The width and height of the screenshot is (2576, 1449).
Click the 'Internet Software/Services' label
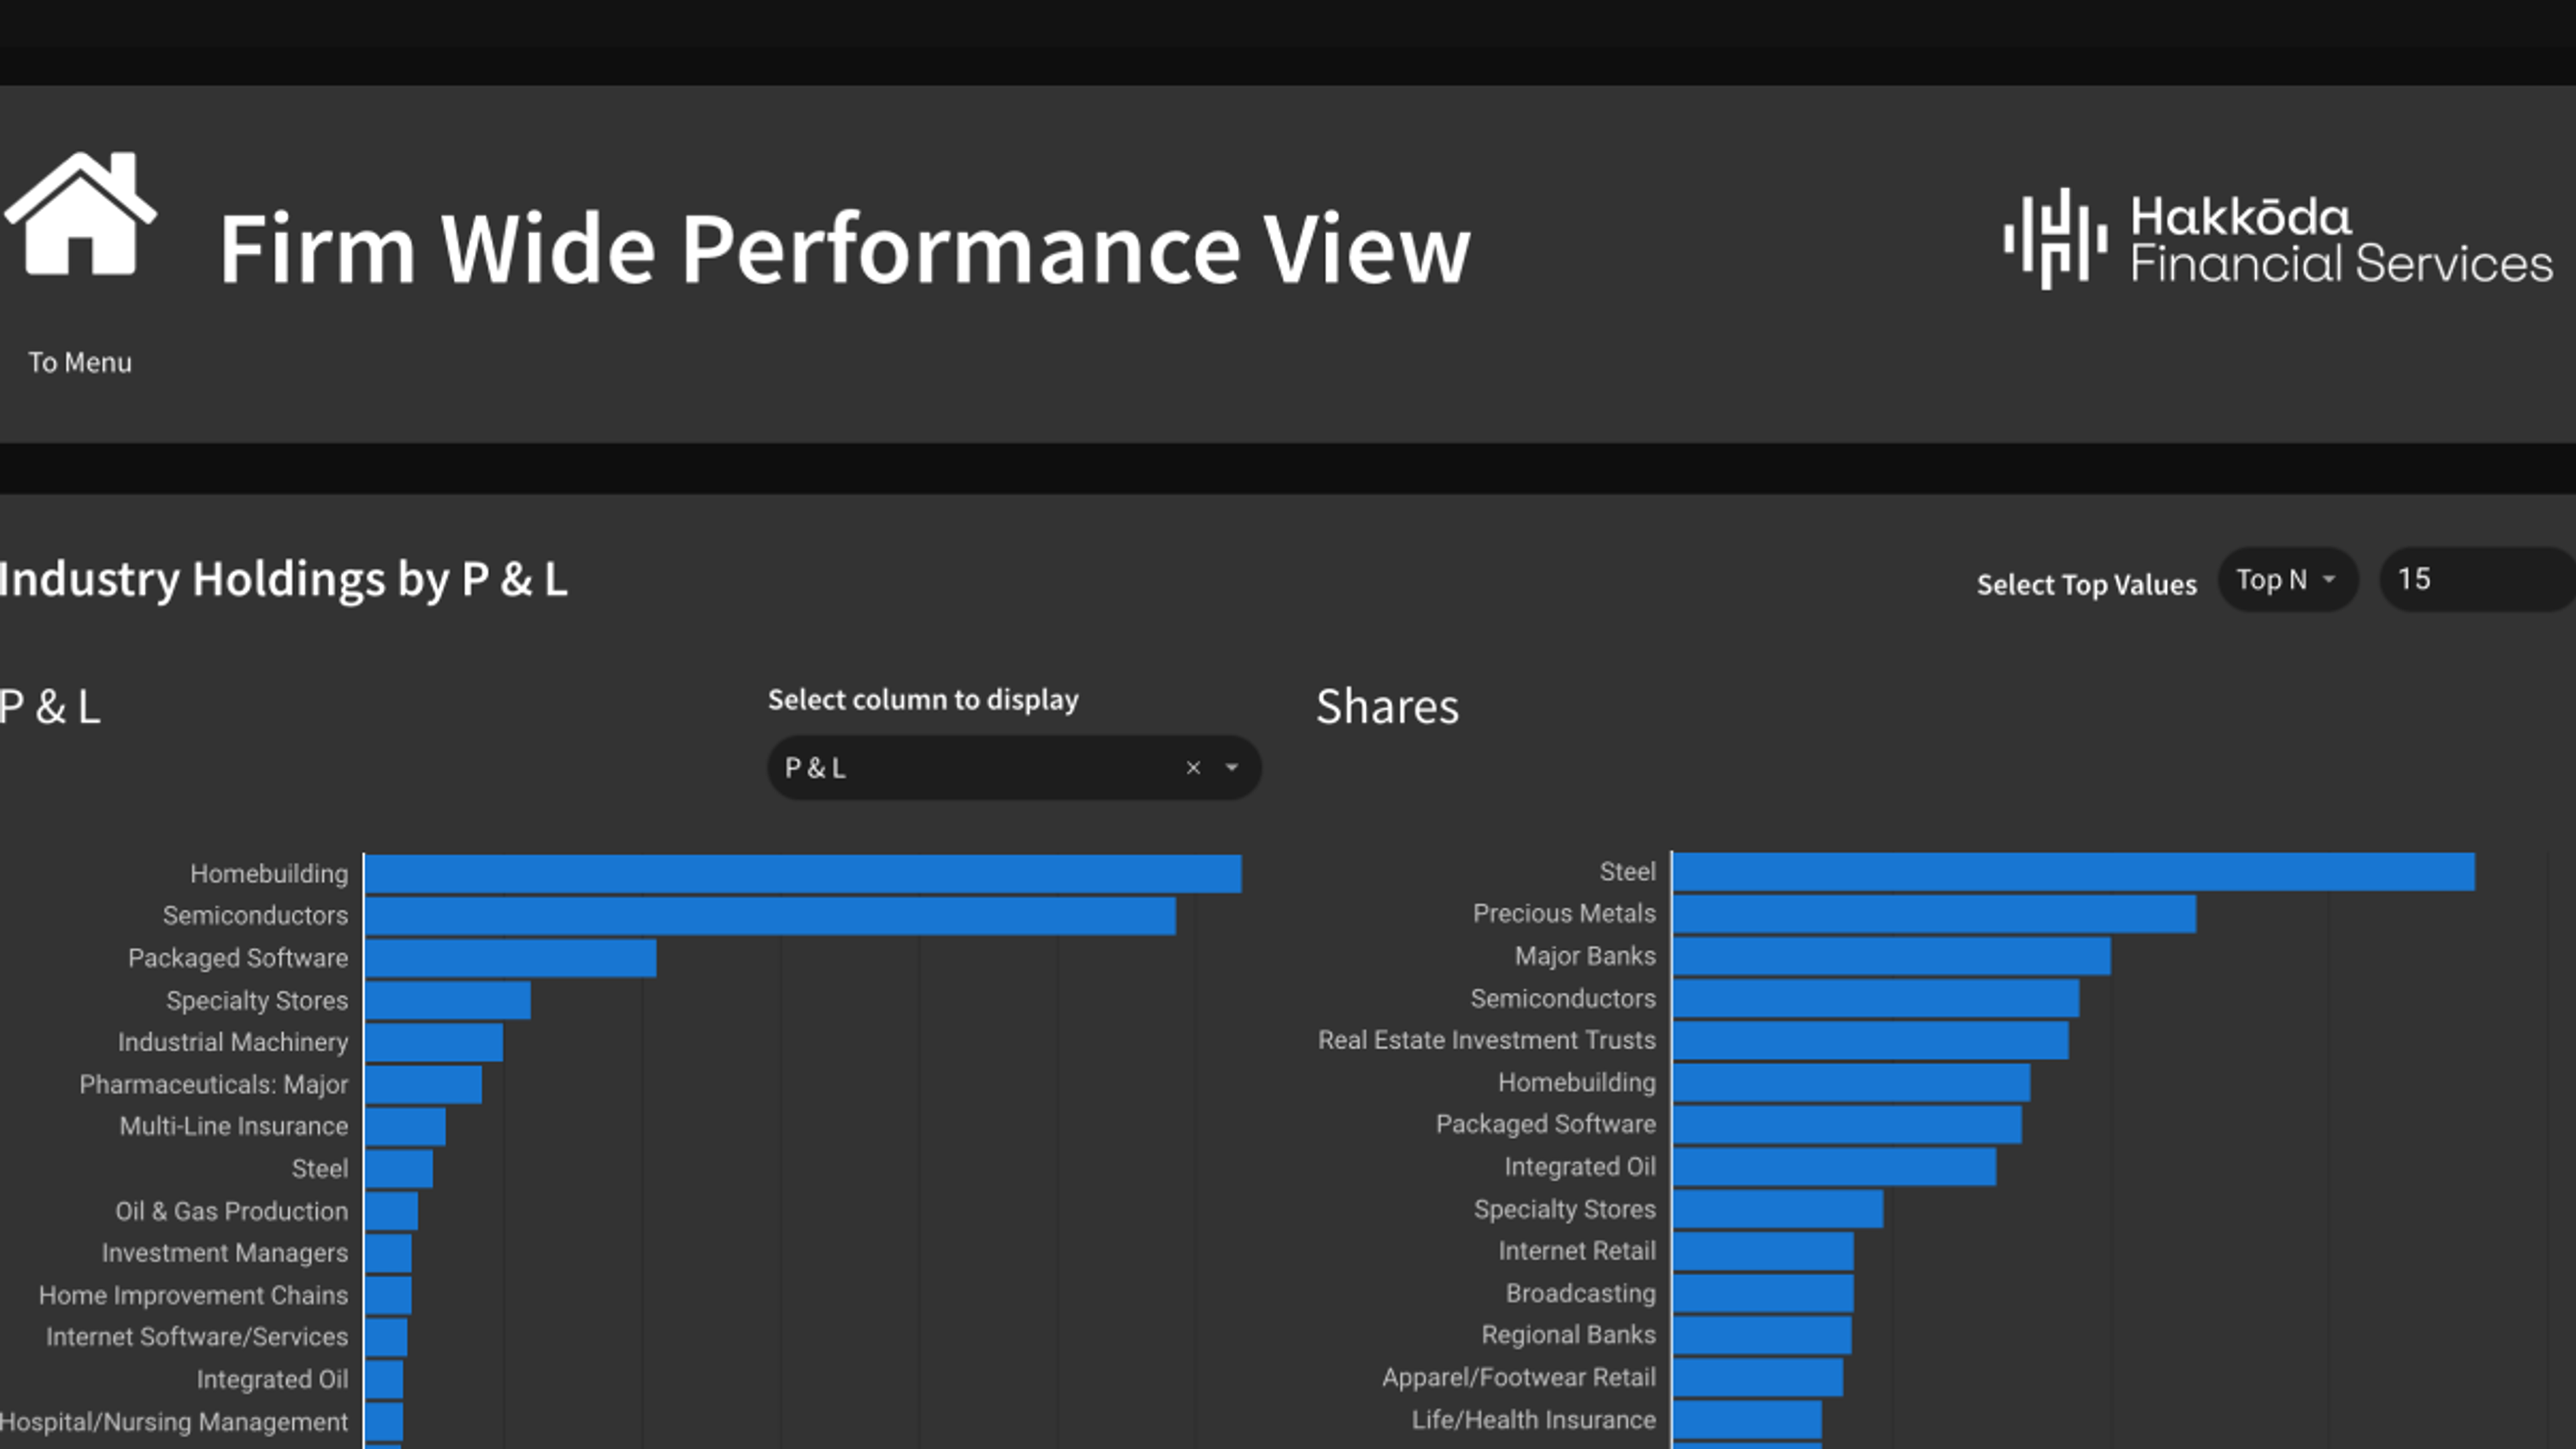(x=197, y=1337)
